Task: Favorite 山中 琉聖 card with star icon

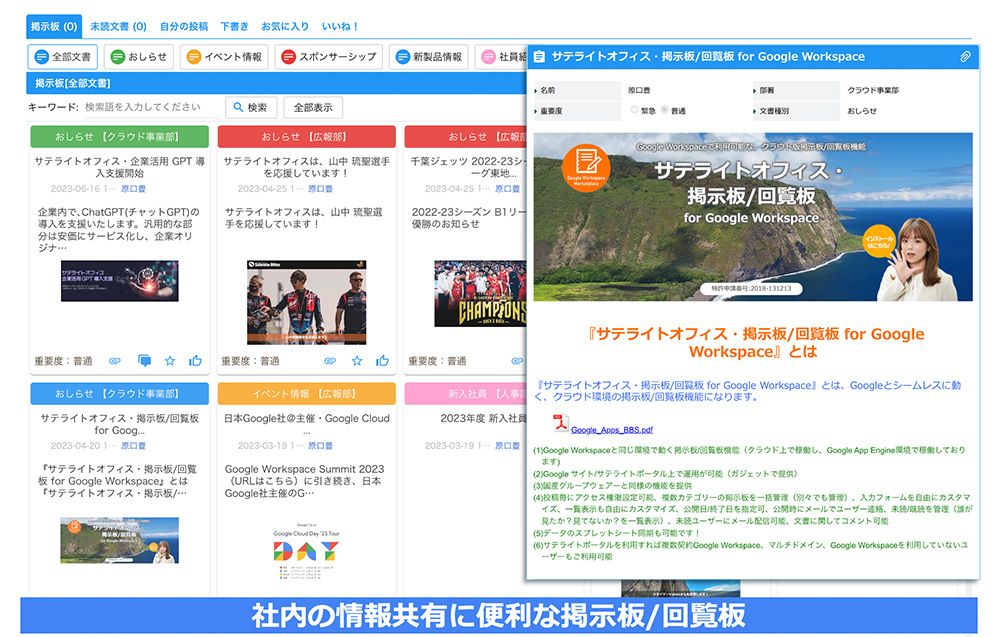Action: pyautogui.click(x=357, y=361)
